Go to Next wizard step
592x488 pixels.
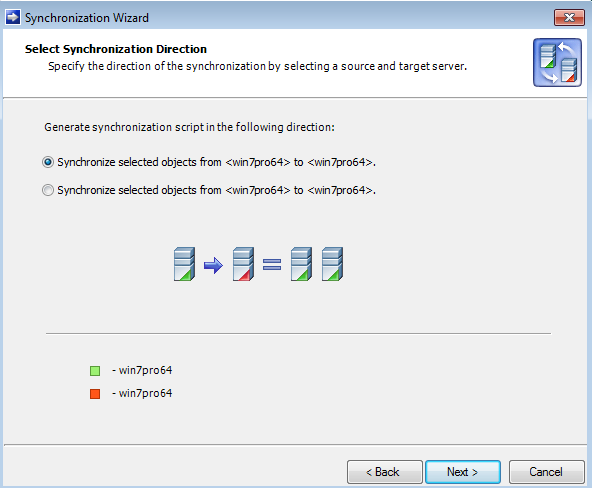tap(463, 472)
